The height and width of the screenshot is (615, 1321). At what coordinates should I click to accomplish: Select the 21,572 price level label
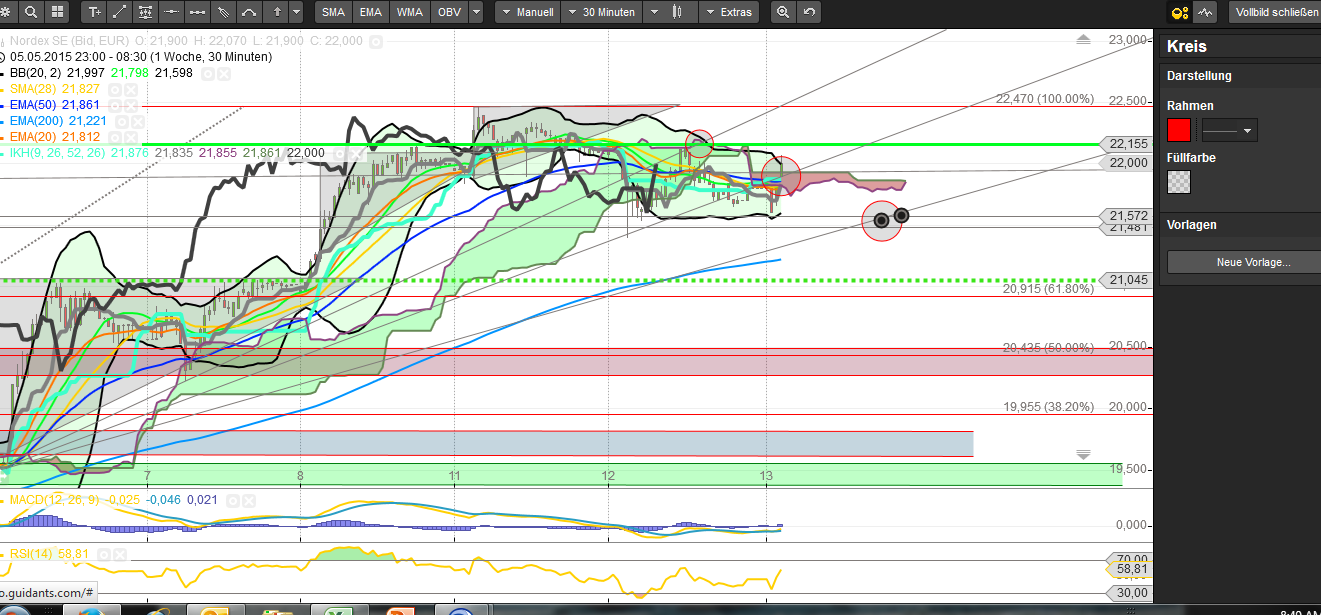click(x=1127, y=215)
